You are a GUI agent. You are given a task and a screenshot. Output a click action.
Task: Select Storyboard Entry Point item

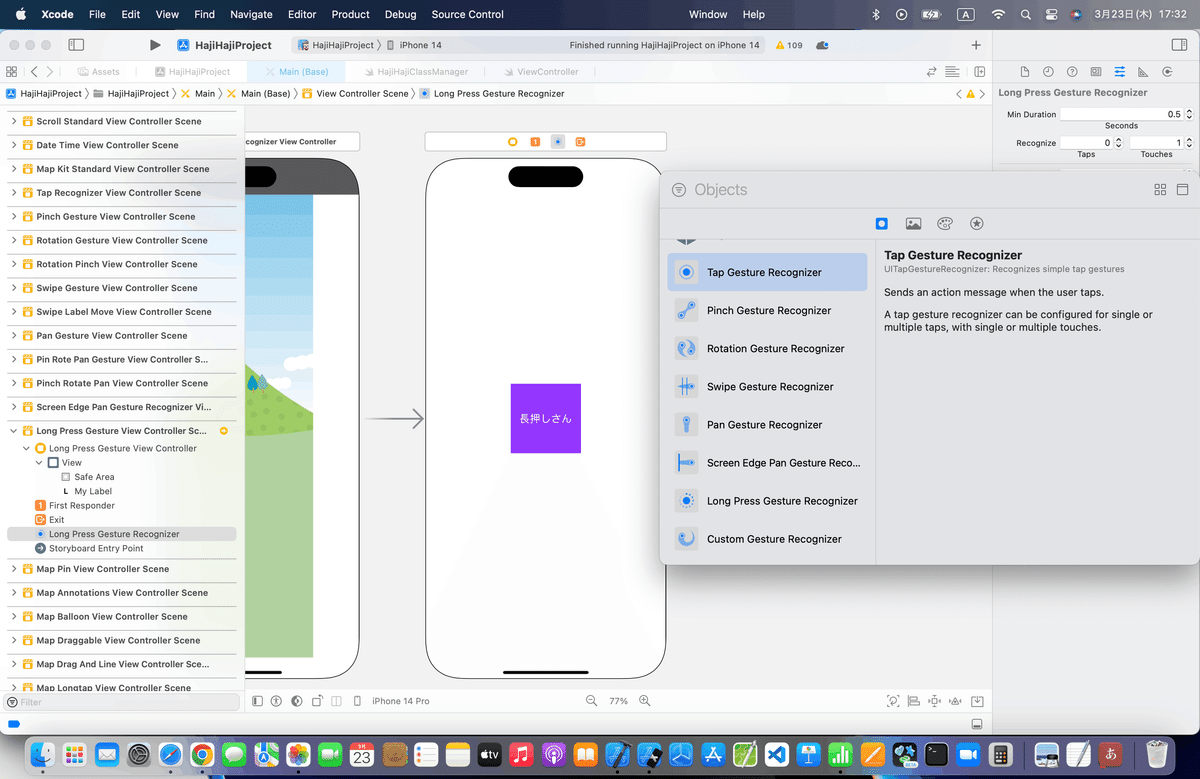96,548
